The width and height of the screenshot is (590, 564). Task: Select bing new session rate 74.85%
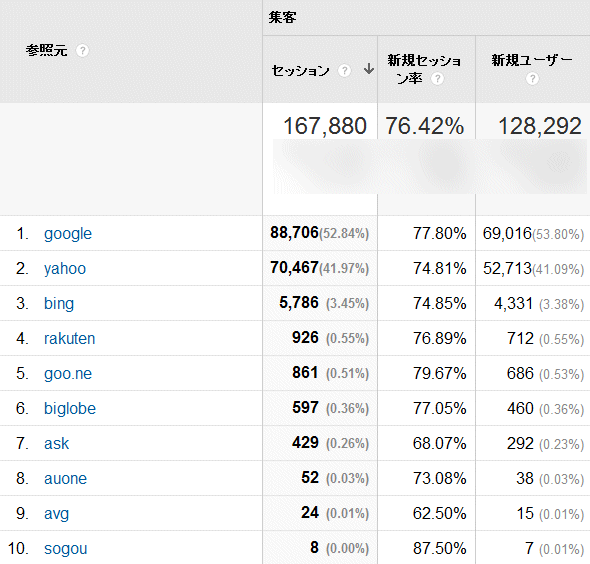pyautogui.click(x=439, y=303)
